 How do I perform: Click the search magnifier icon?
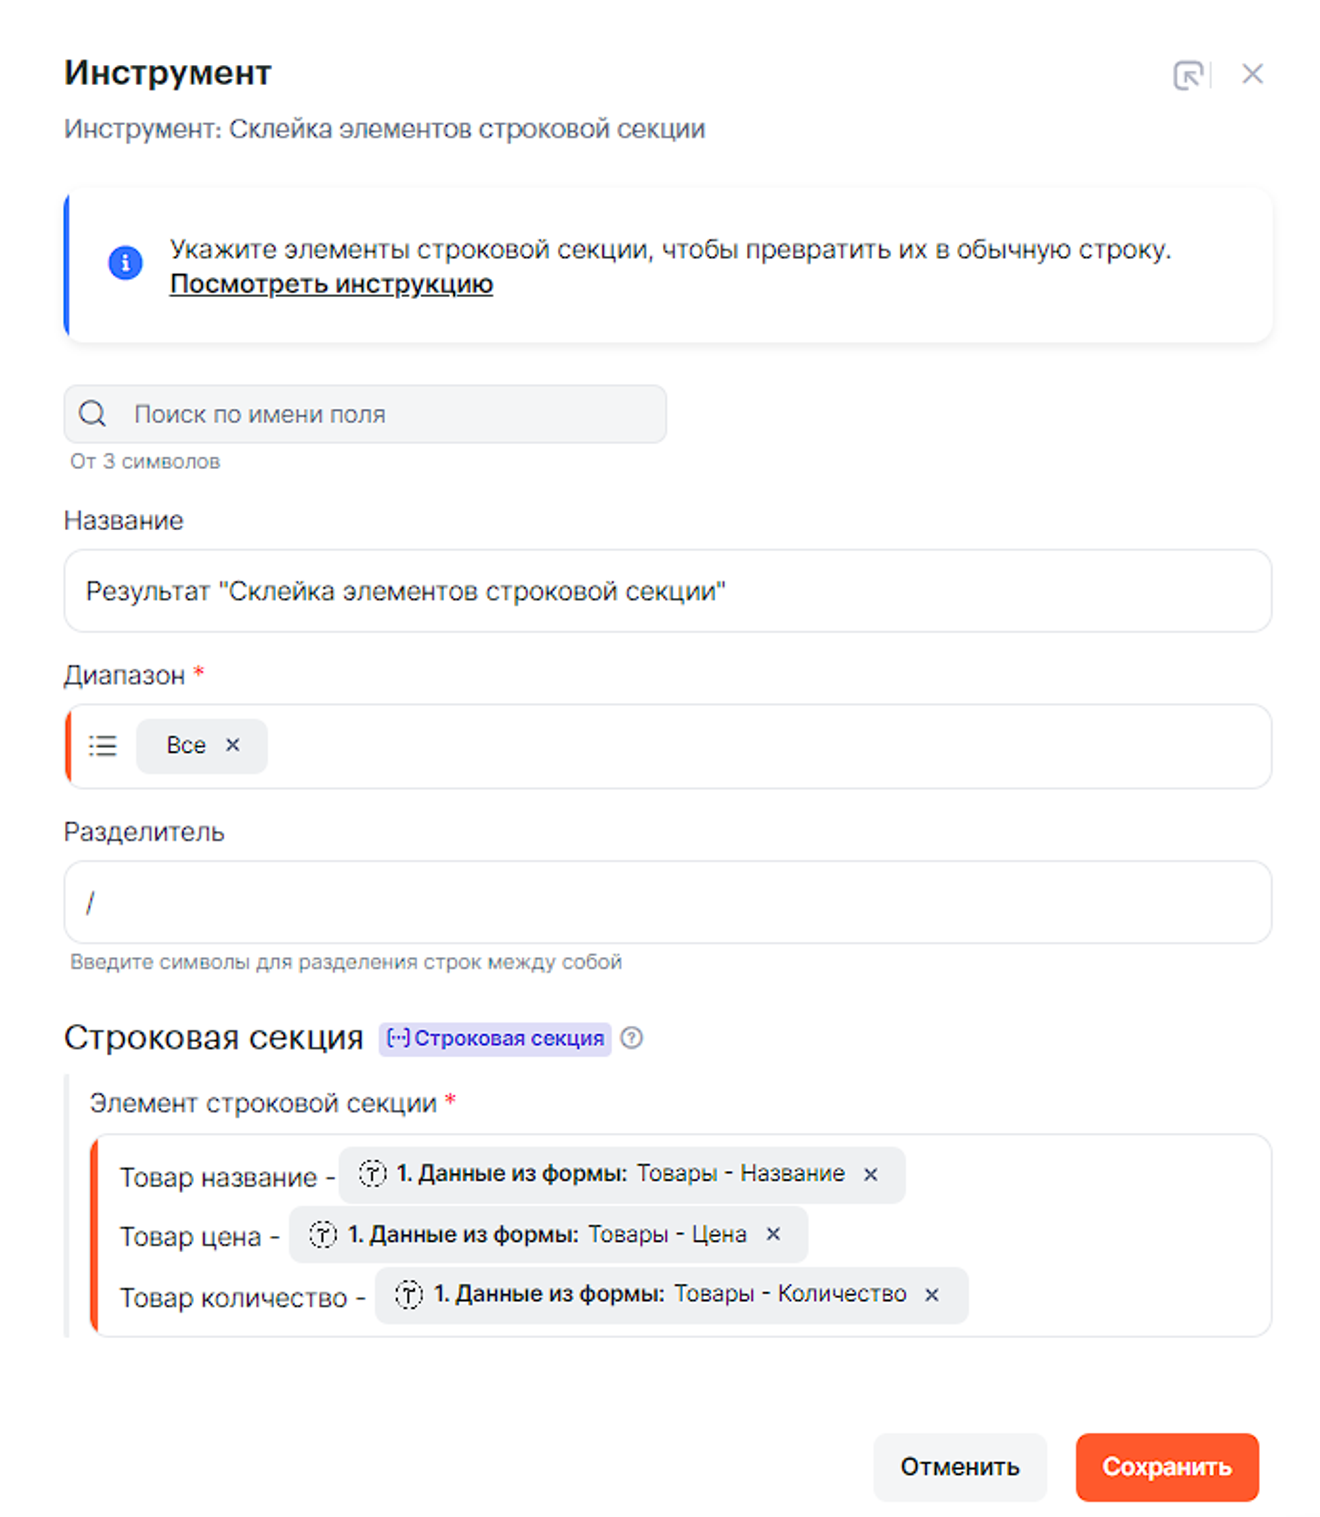pos(93,414)
